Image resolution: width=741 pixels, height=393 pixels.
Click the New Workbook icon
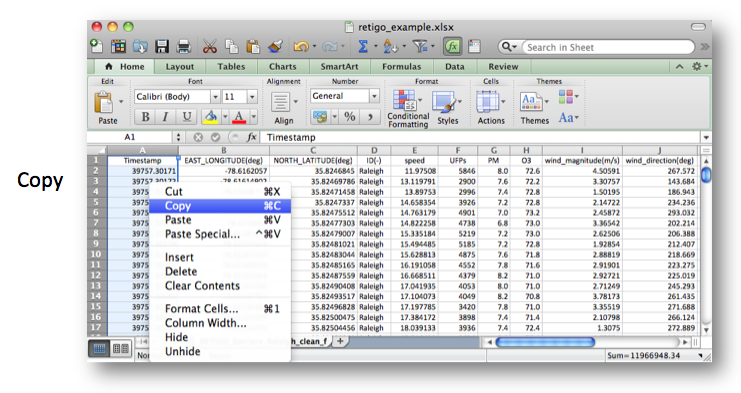point(96,46)
